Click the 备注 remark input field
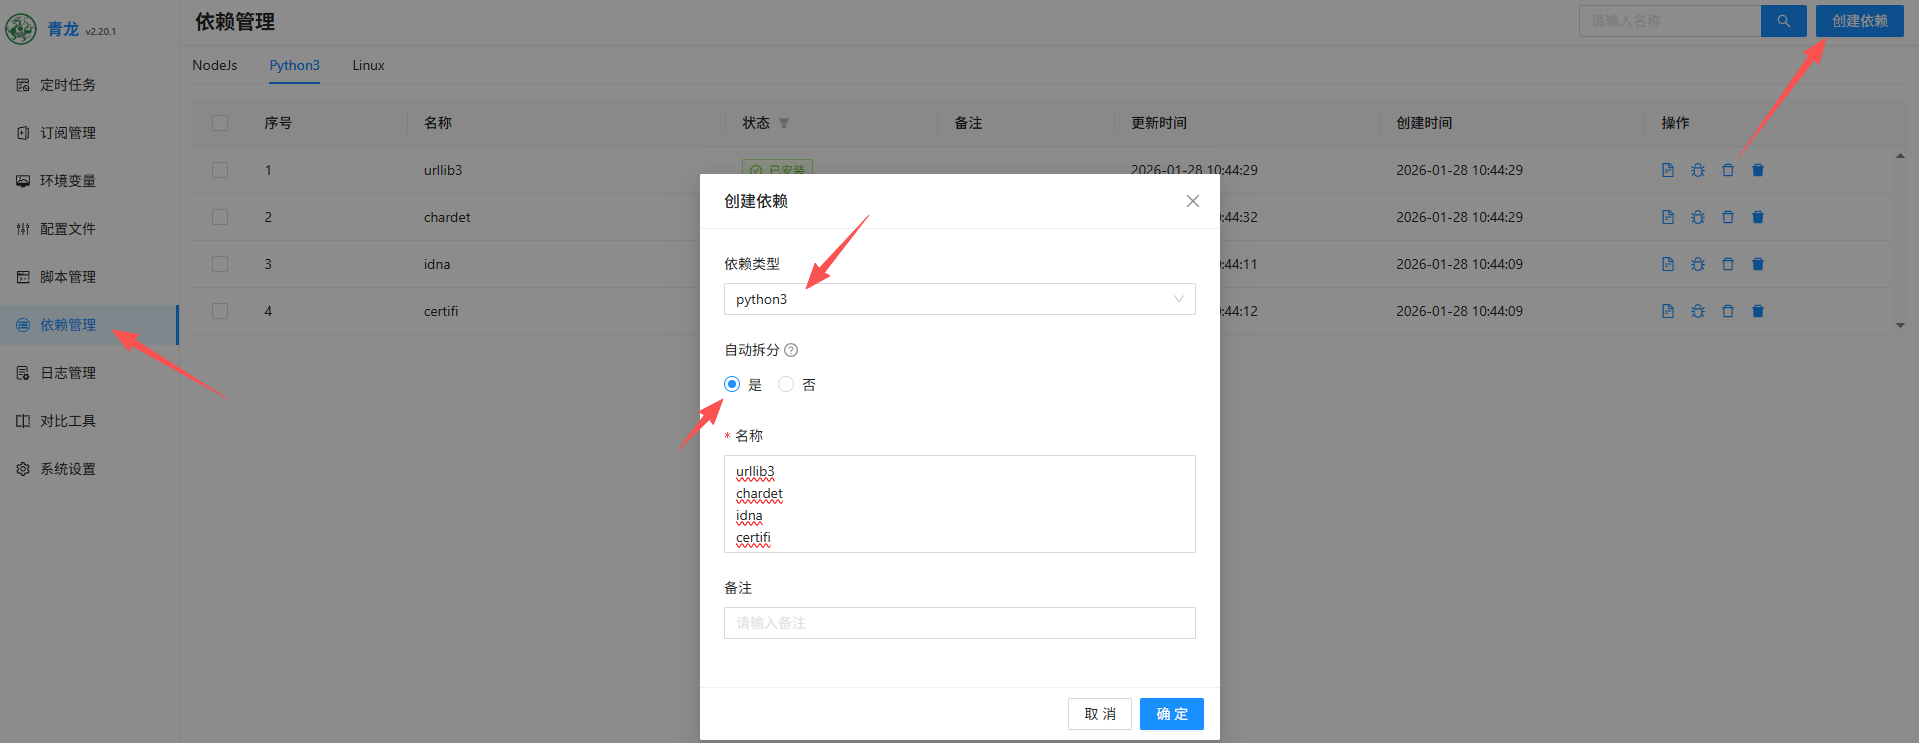The width and height of the screenshot is (1919, 743). pyautogui.click(x=959, y=623)
